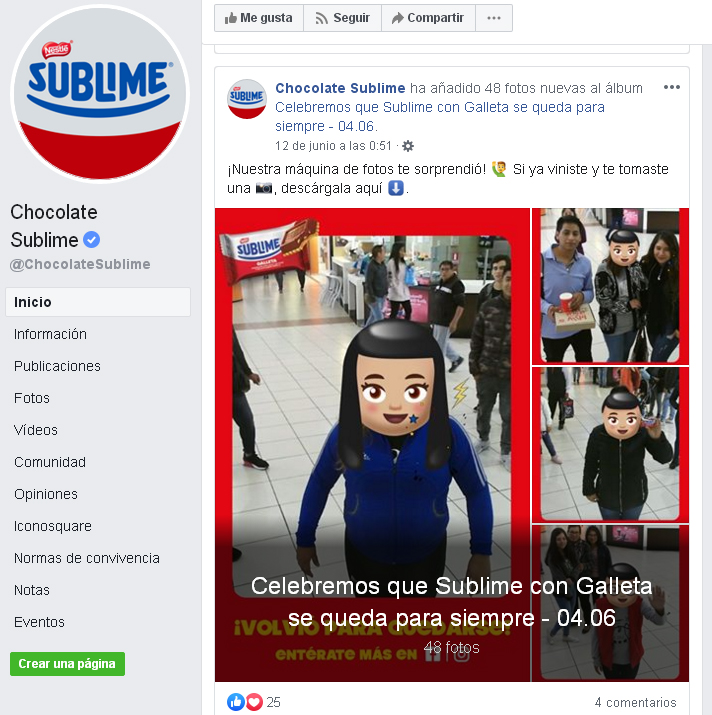Open the album title link in post

[x=440, y=116]
